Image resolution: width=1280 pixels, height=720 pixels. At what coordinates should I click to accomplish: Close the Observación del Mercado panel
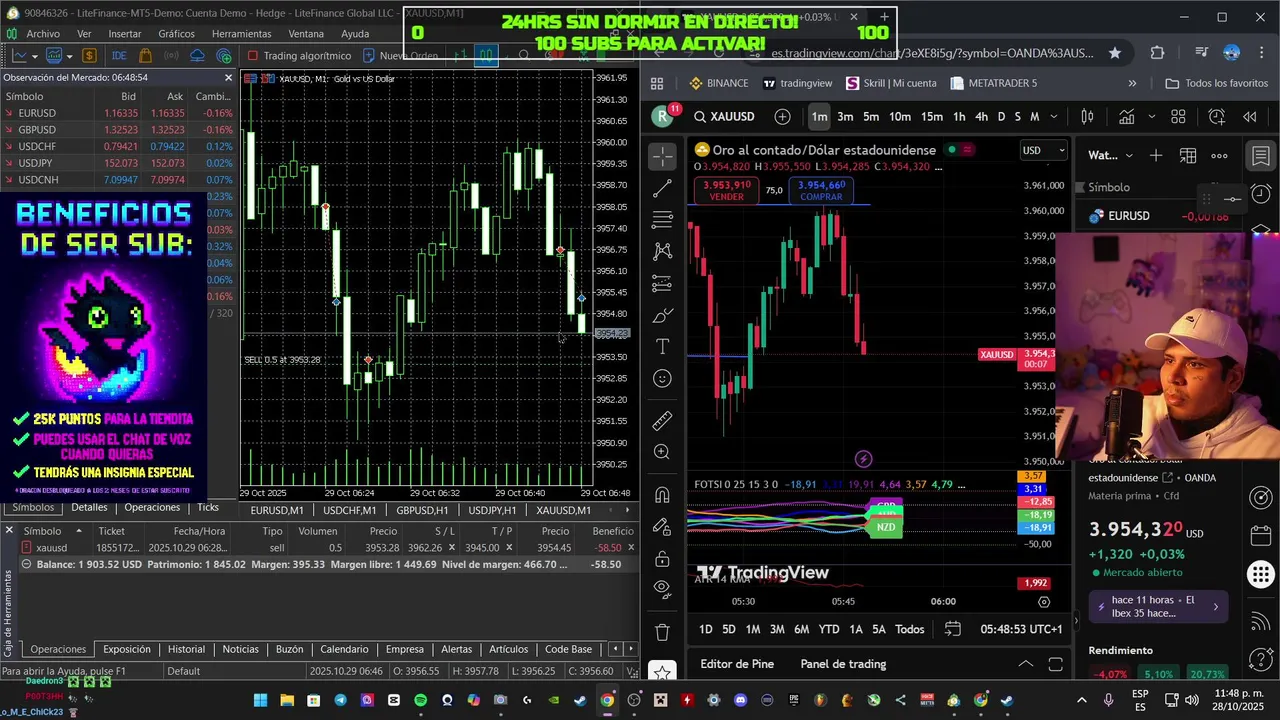point(228,77)
